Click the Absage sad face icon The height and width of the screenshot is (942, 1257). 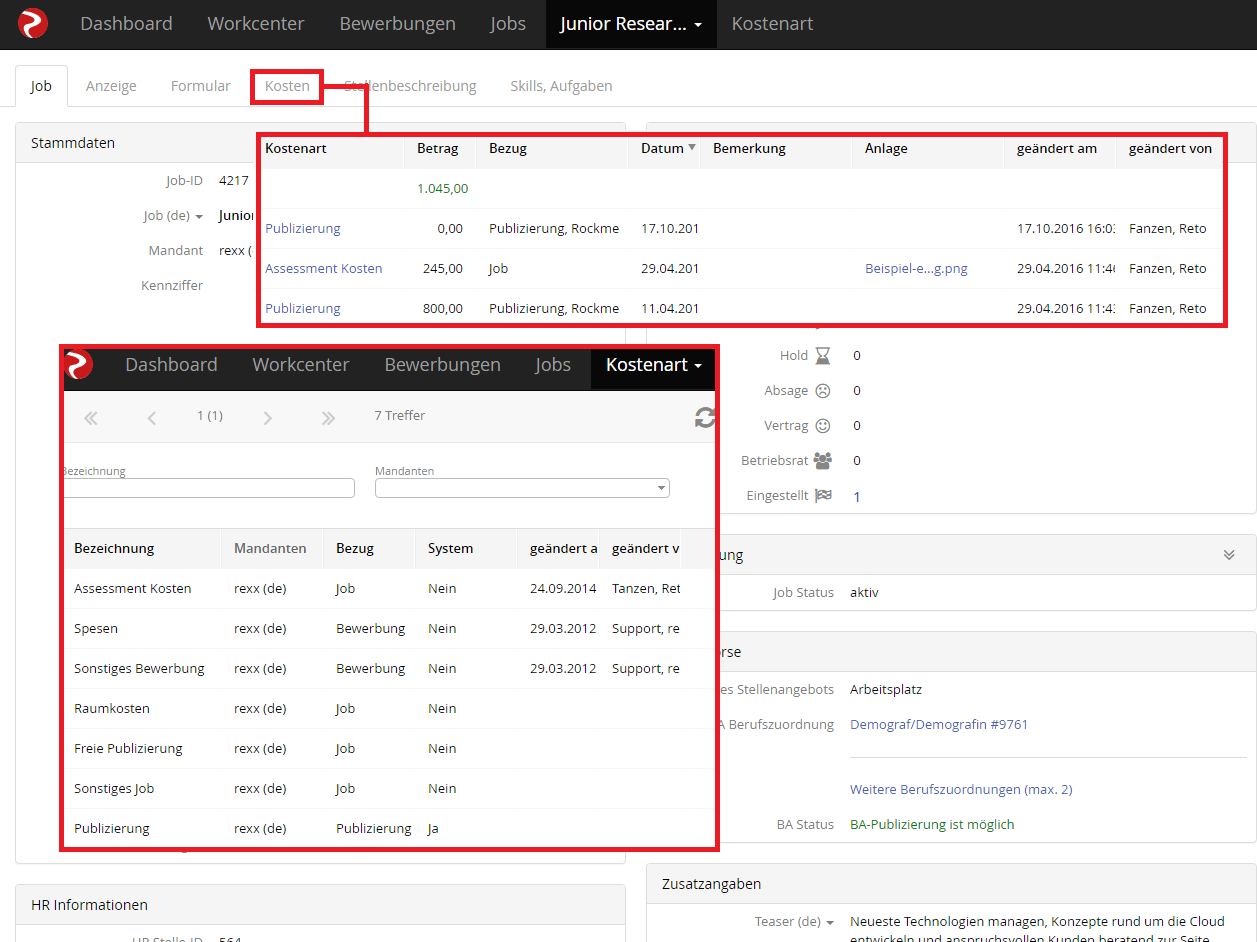823,390
